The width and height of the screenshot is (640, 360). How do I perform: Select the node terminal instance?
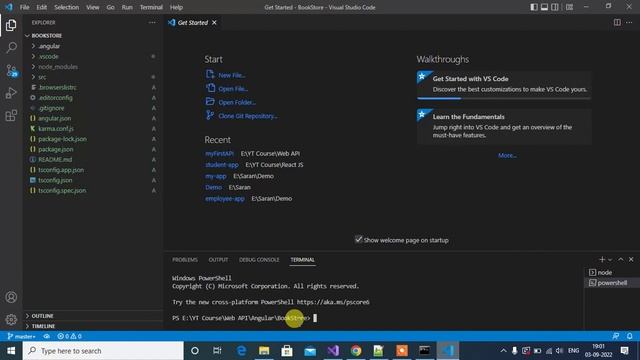pos(611,272)
